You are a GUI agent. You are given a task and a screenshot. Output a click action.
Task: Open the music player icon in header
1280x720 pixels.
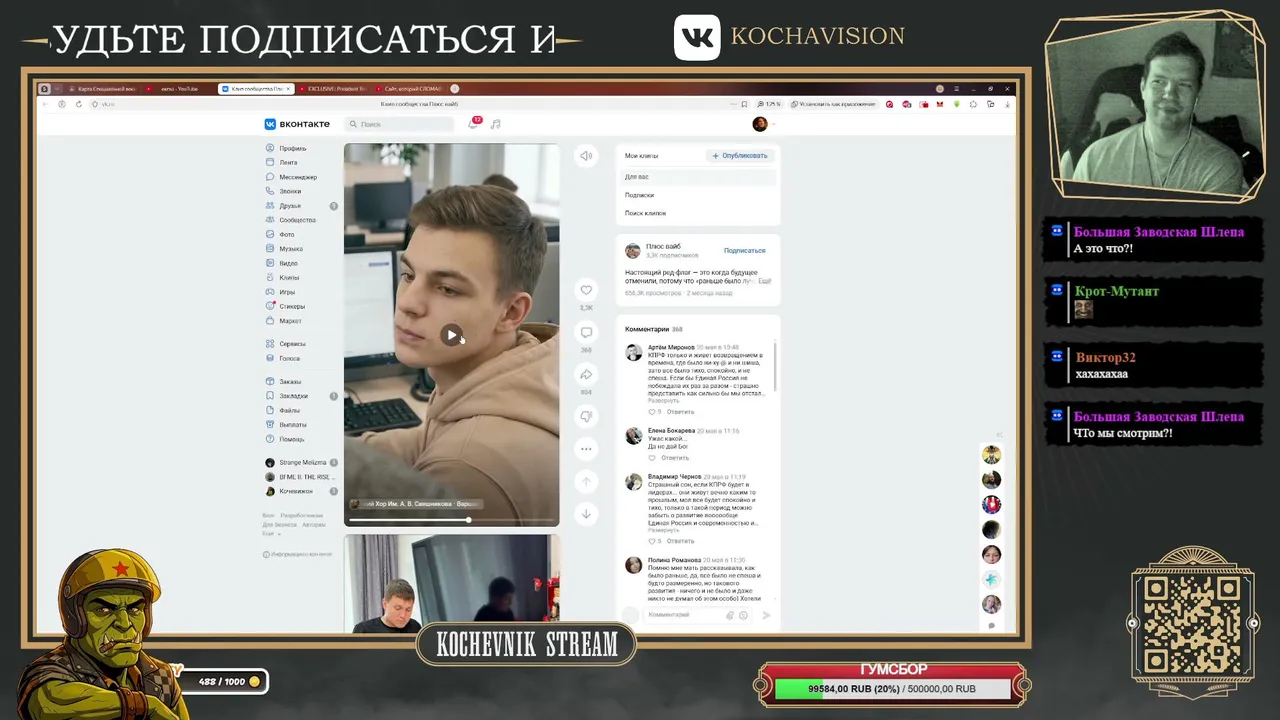[495, 124]
